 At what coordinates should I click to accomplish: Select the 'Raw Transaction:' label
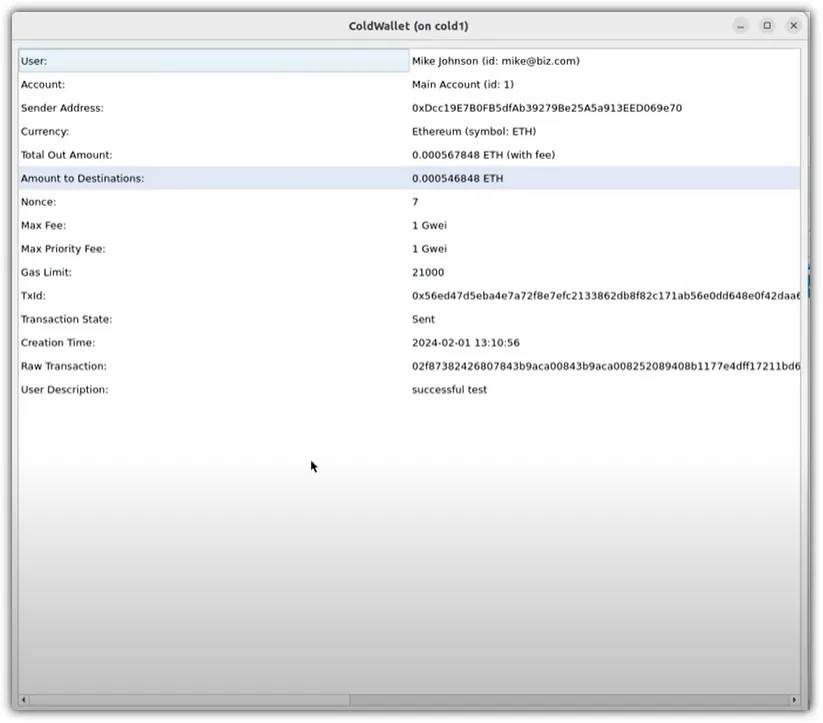tap(64, 366)
